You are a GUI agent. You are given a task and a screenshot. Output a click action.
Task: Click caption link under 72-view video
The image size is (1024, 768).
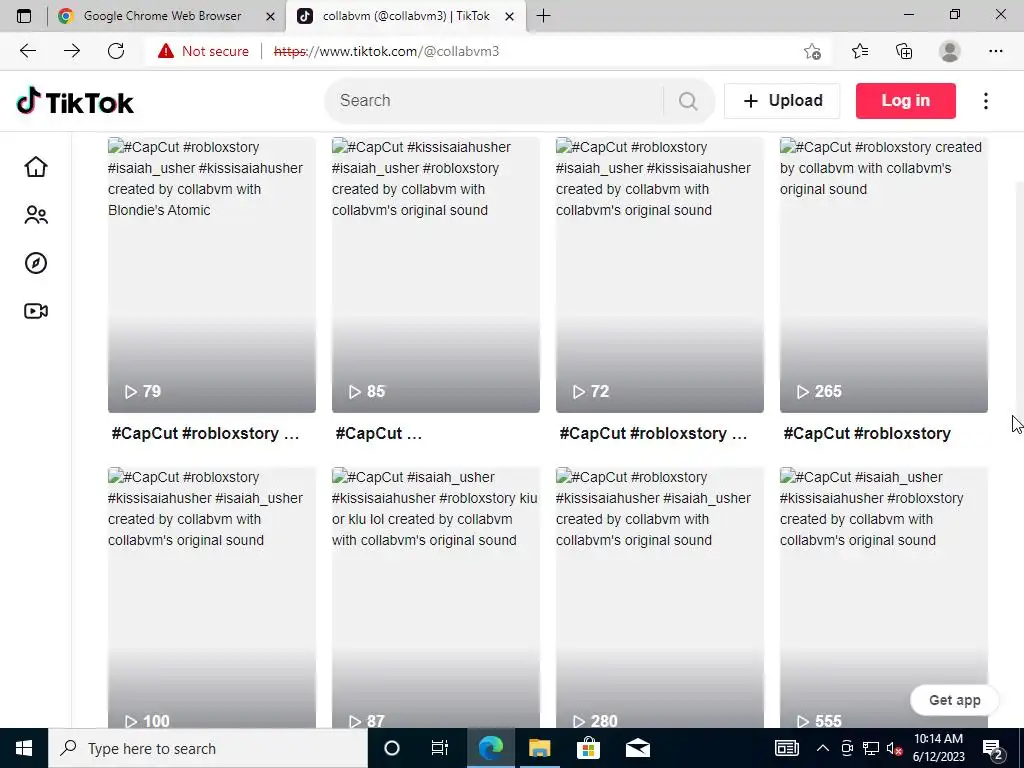pyautogui.click(x=653, y=434)
